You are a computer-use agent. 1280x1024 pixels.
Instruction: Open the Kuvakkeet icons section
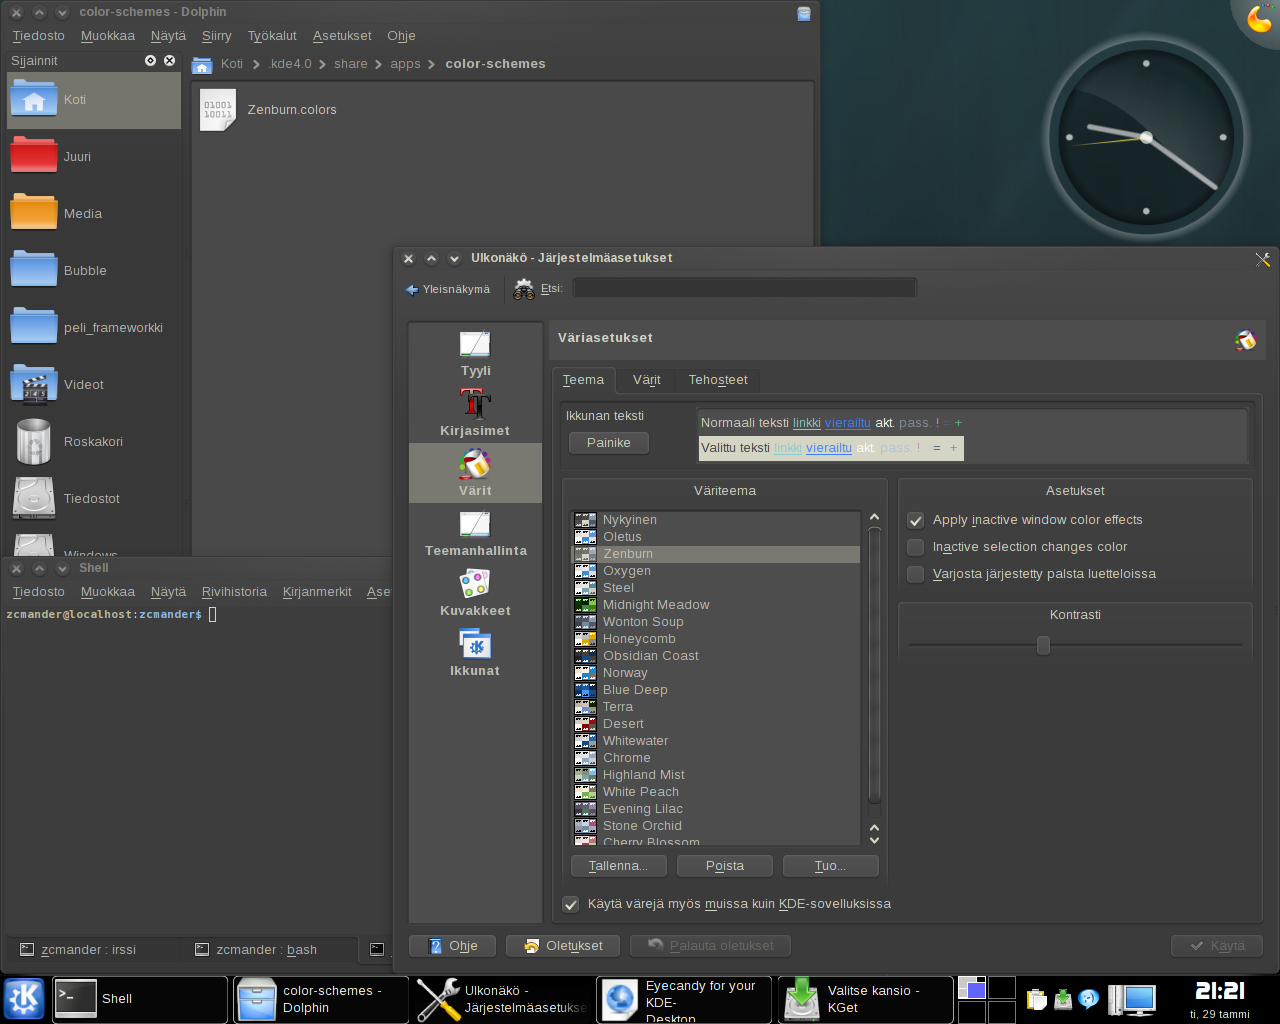point(475,593)
